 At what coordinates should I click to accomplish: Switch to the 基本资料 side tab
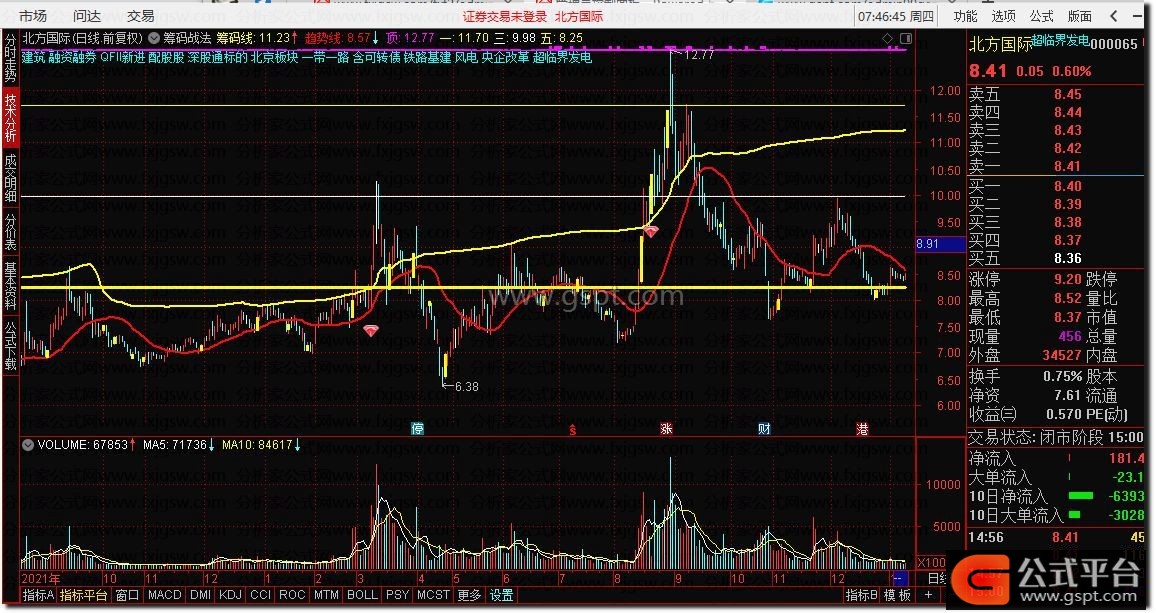[10, 286]
